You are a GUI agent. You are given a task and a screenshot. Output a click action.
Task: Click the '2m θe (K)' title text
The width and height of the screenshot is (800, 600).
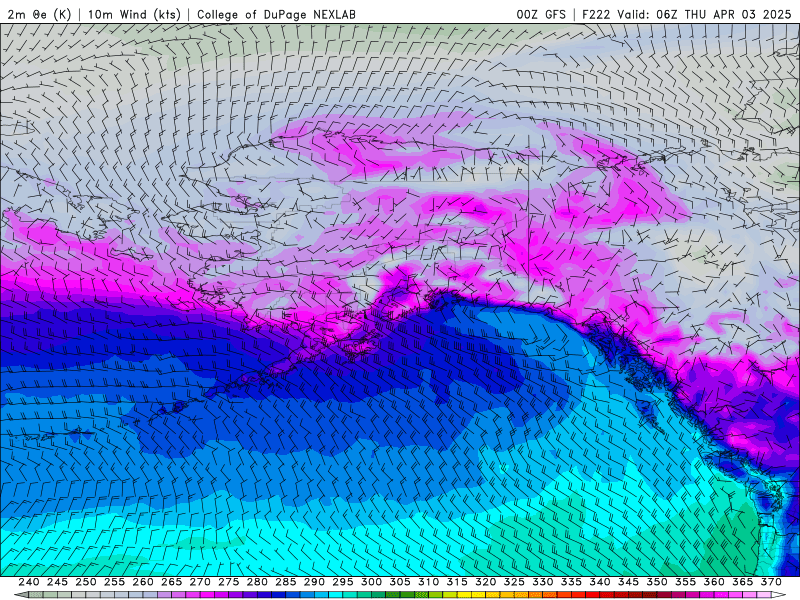click(39, 14)
